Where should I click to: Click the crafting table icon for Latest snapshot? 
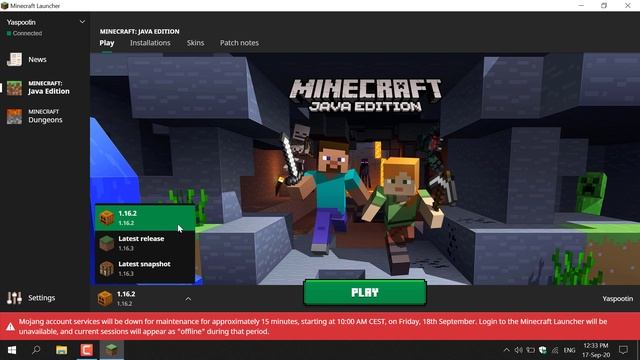click(107, 269)
